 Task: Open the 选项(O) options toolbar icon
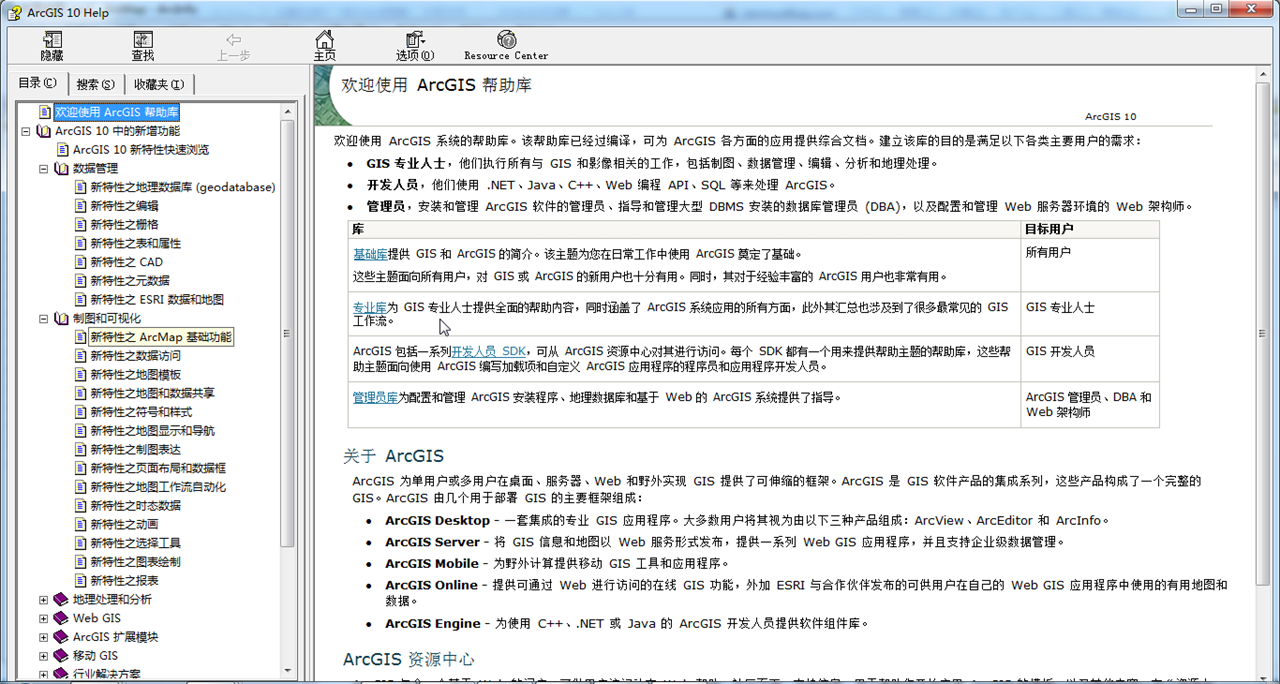[x=414, y=40]
